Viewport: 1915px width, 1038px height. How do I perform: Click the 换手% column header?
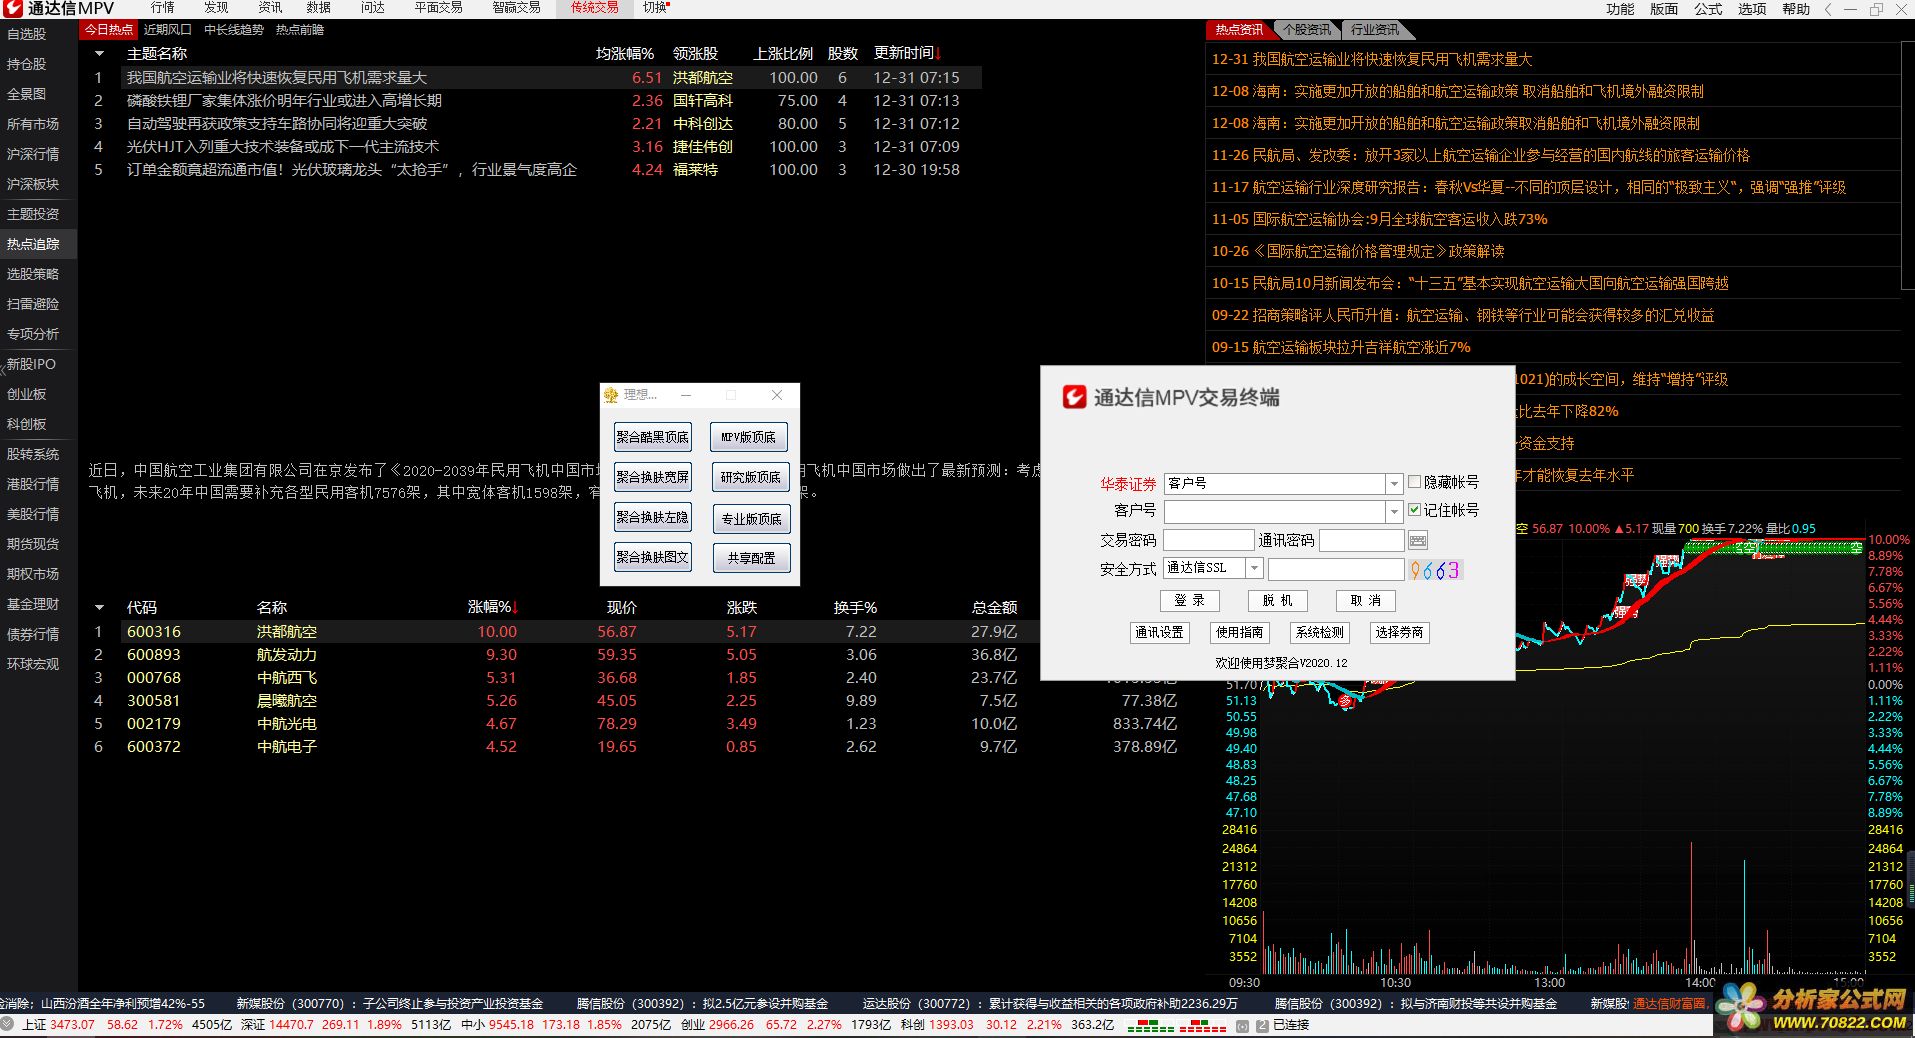click(x=855, y=607)
